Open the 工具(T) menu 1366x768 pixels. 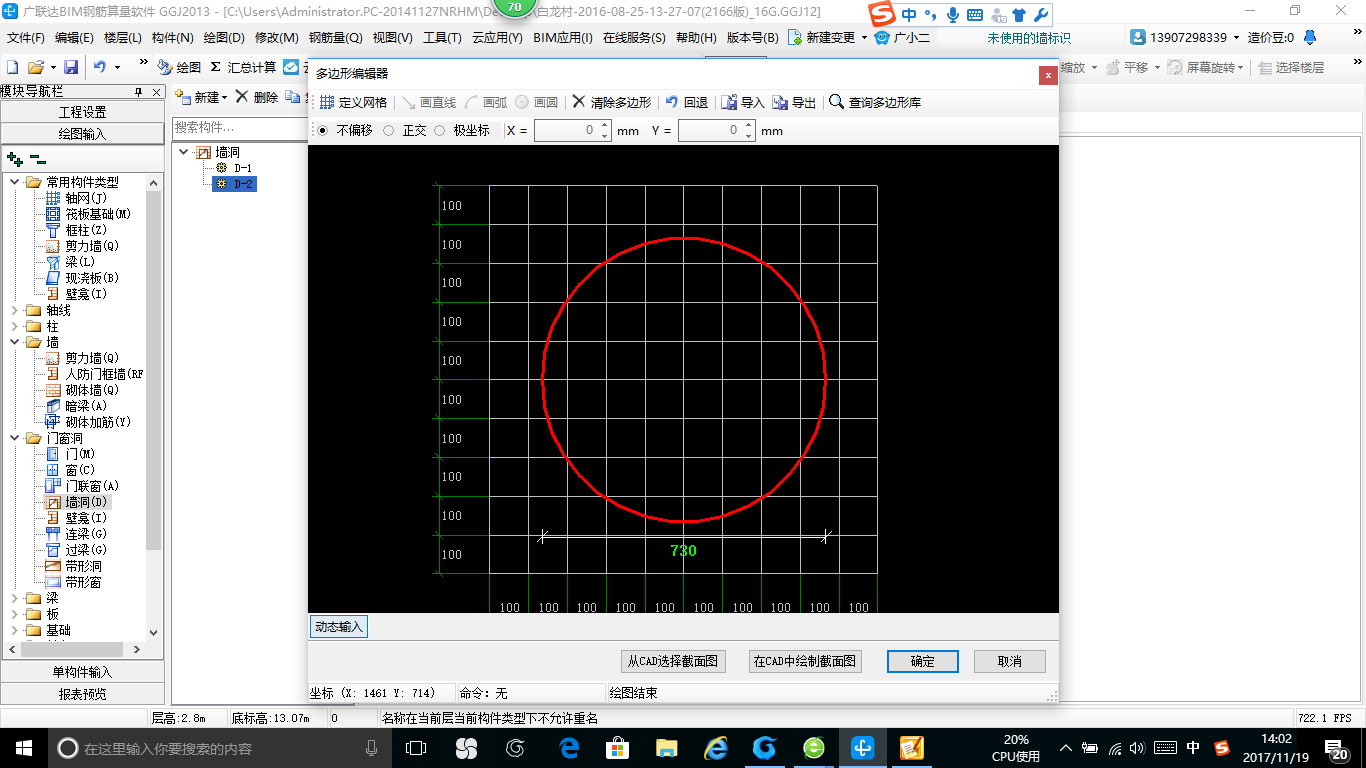(x=442, y=38)
